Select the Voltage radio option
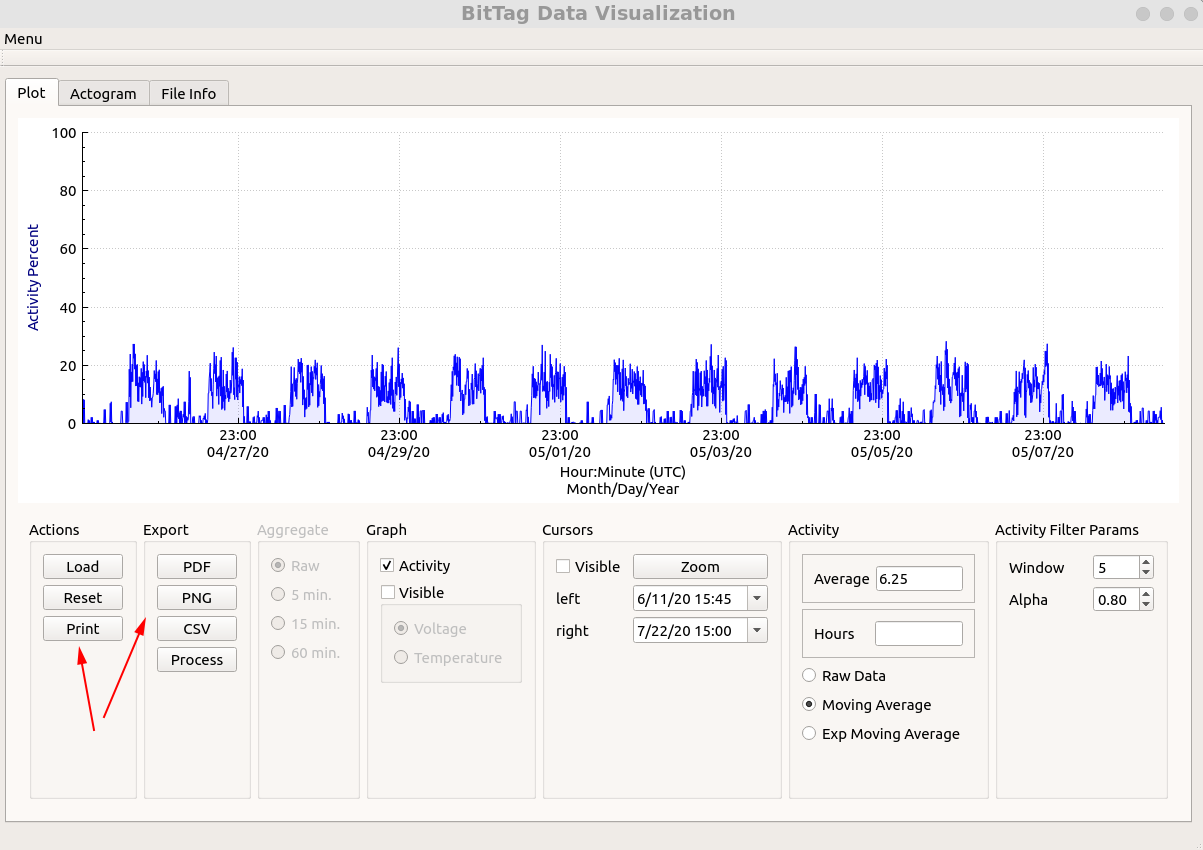Screen dimensions: 1203x850 click(x=401, y=629)
